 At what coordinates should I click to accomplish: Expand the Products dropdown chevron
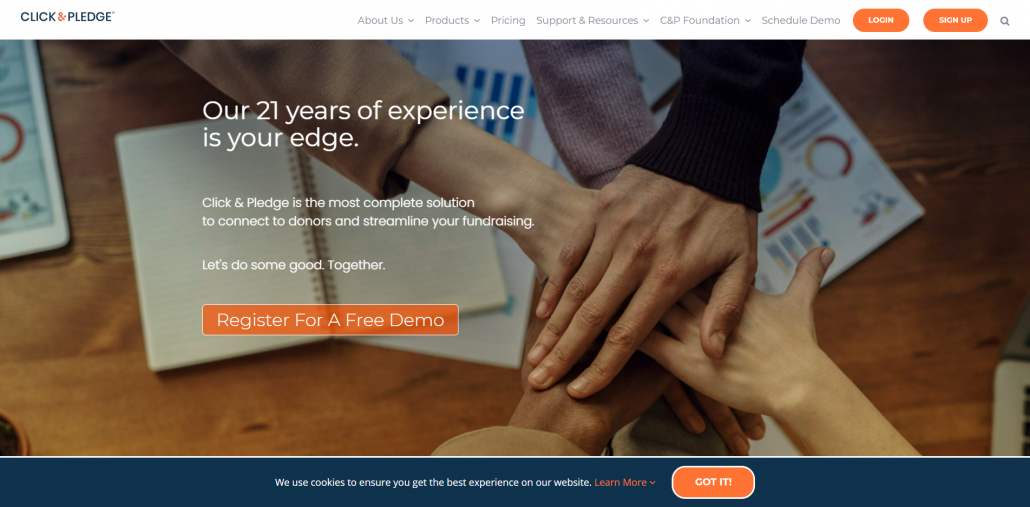(476, 21)
